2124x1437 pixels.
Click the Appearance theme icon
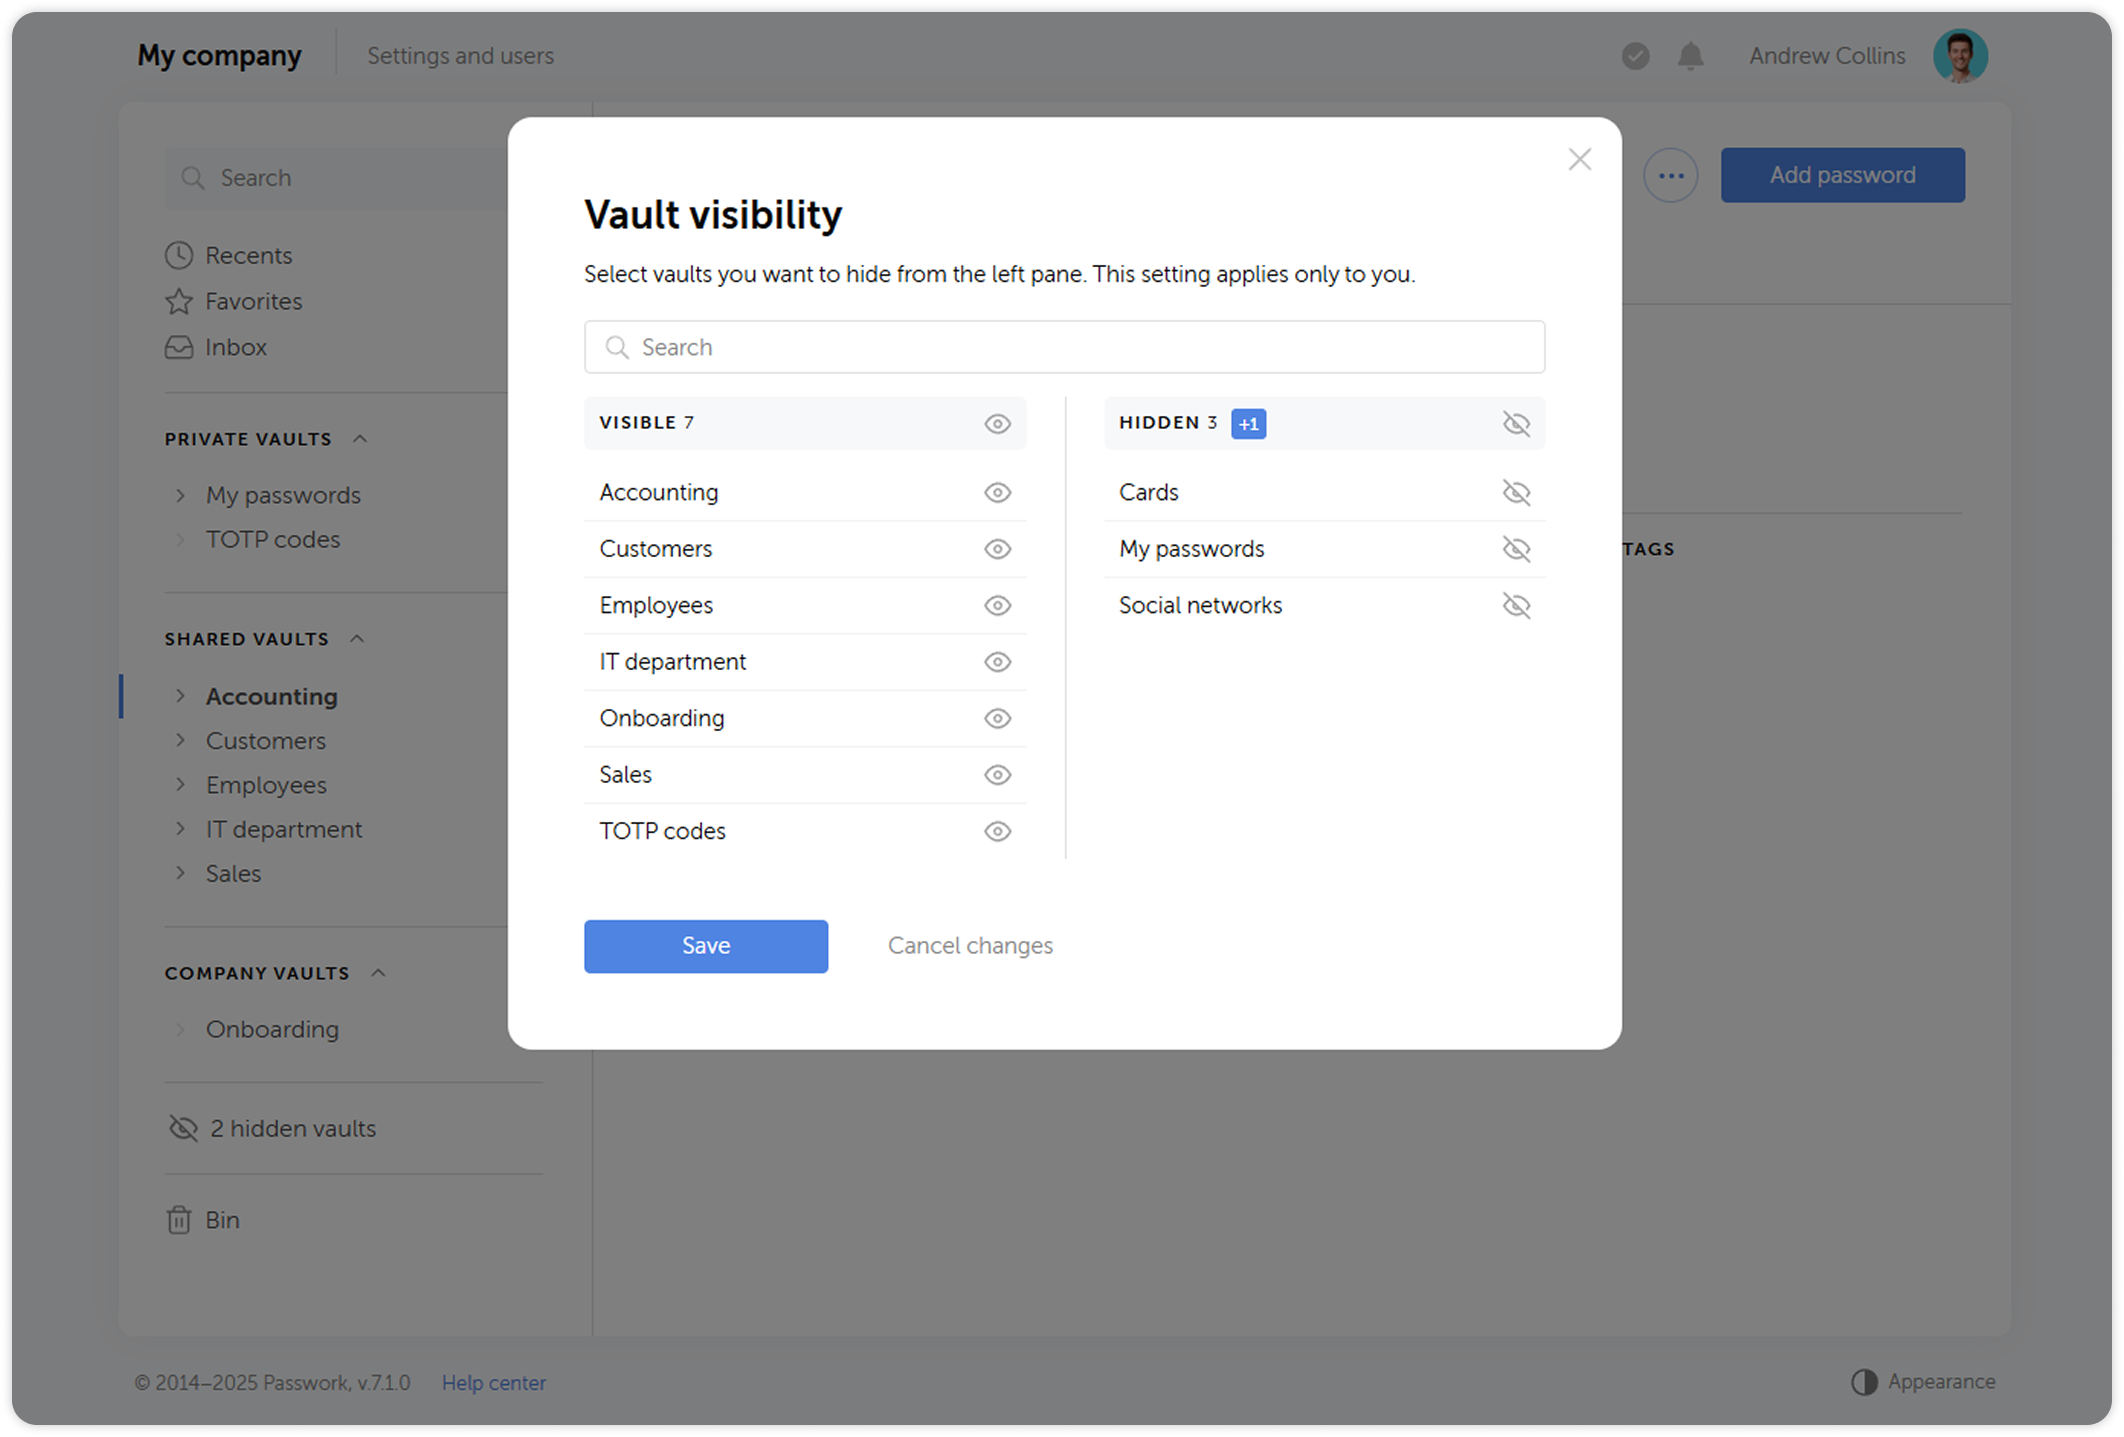[1862, 1382]
